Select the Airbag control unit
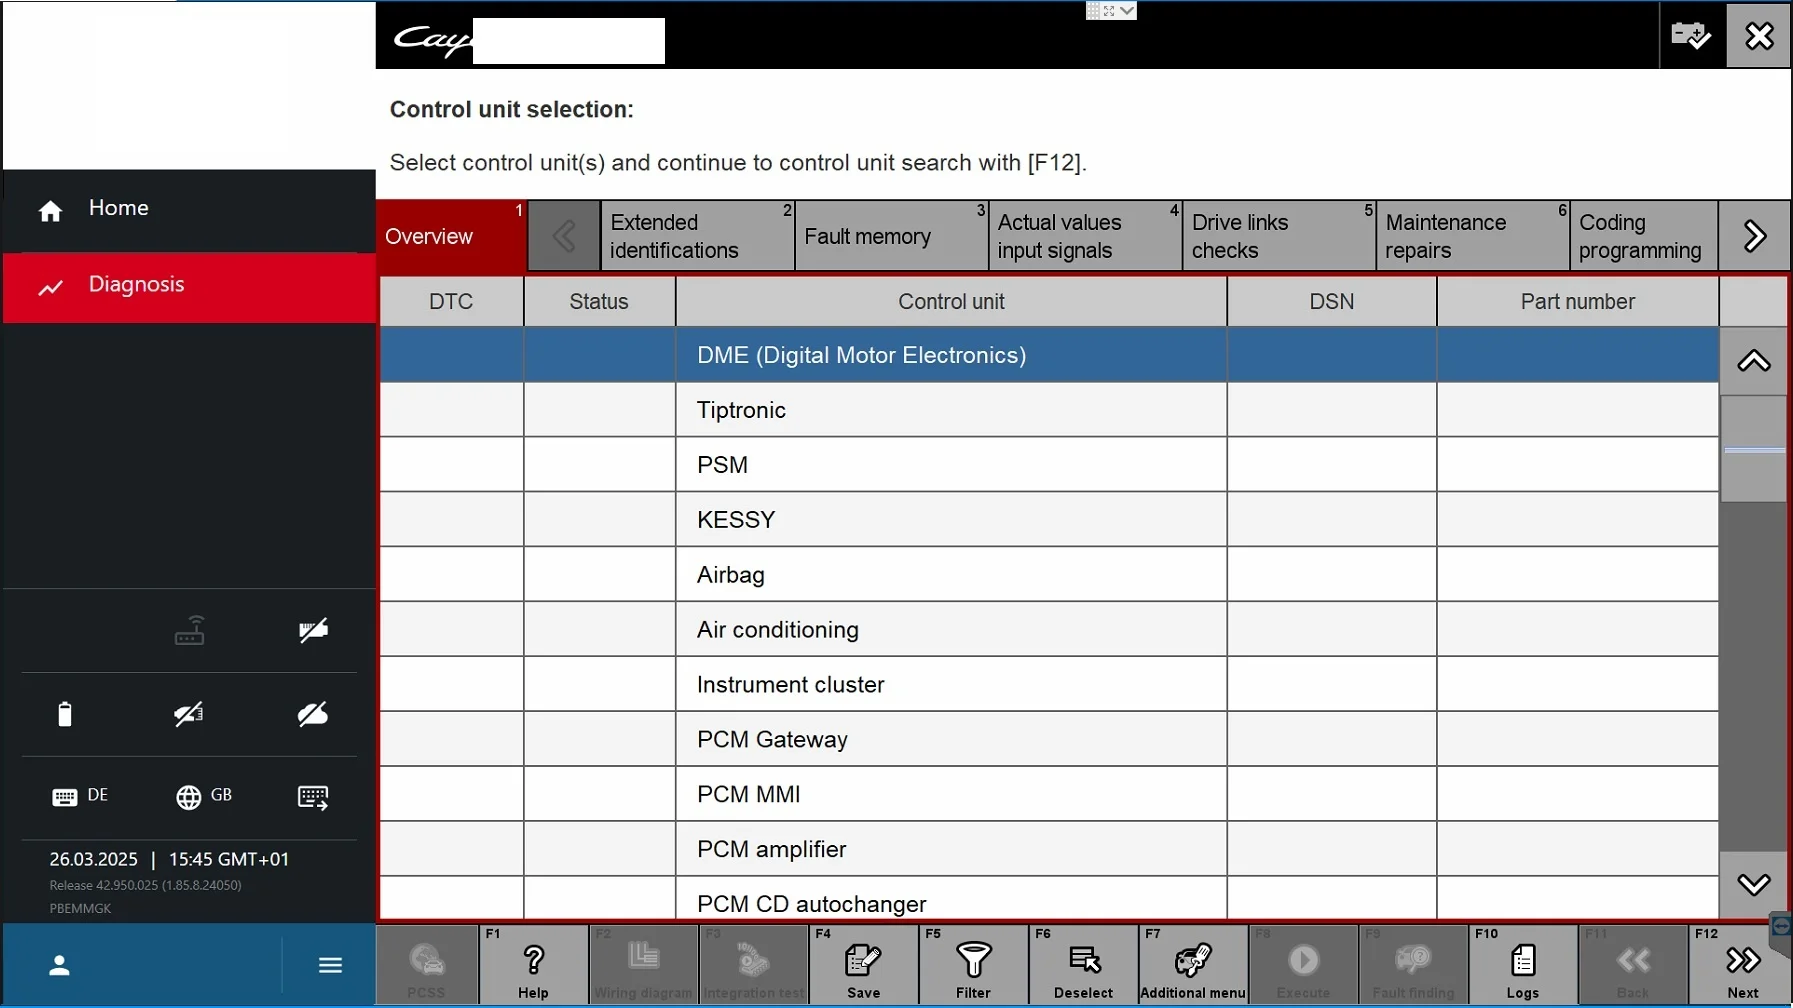The height and width of the screenshot is (1008, 1793). pos(1049,575)
